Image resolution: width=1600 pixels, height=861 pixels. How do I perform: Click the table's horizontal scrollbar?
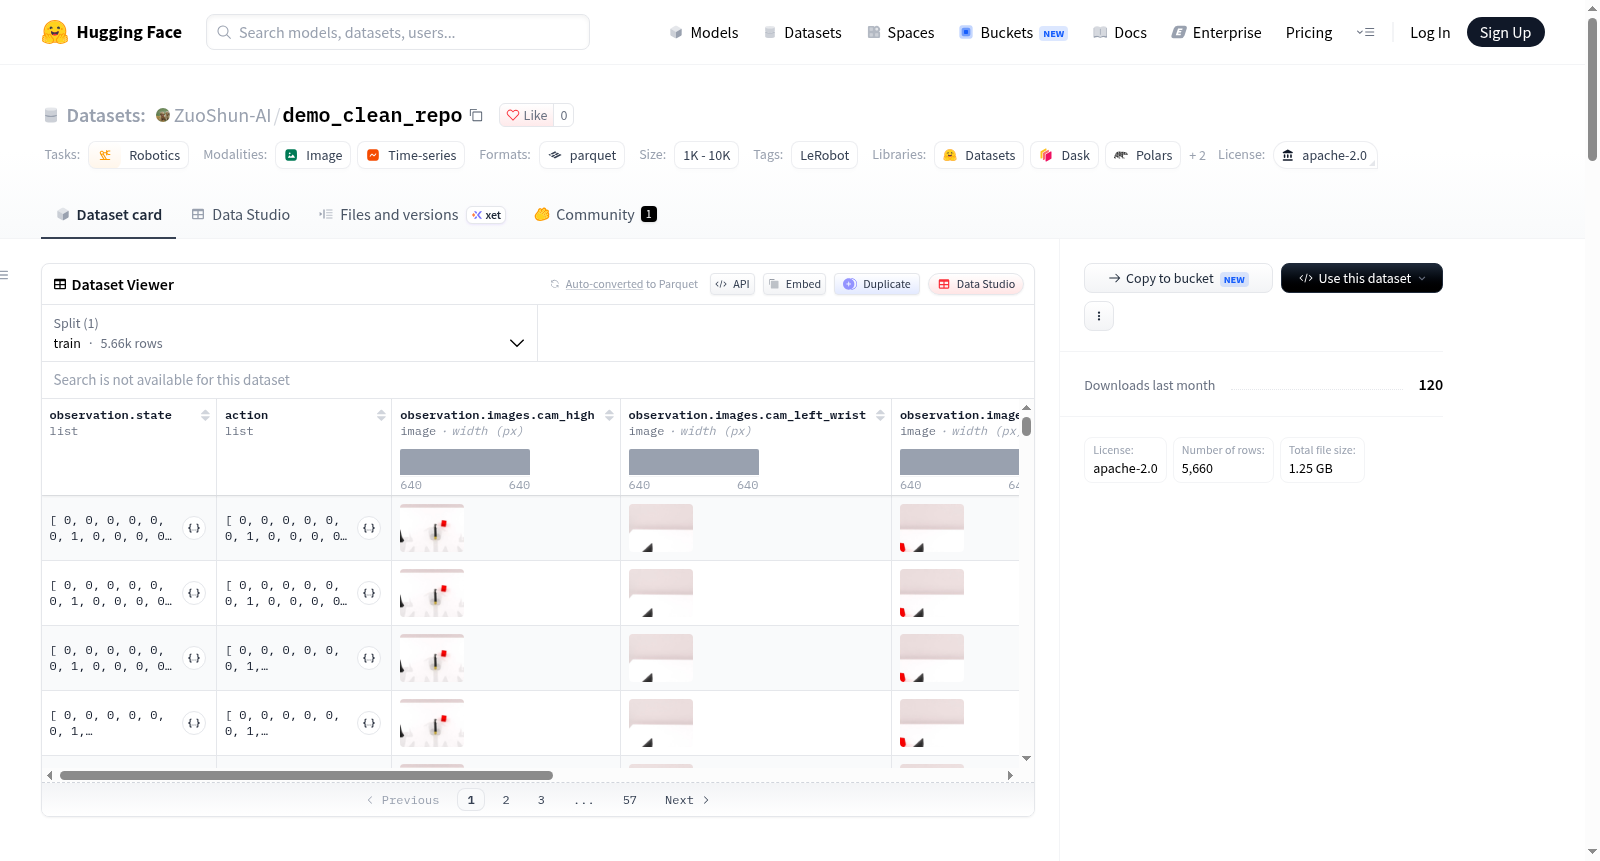[x=306, y=775]
